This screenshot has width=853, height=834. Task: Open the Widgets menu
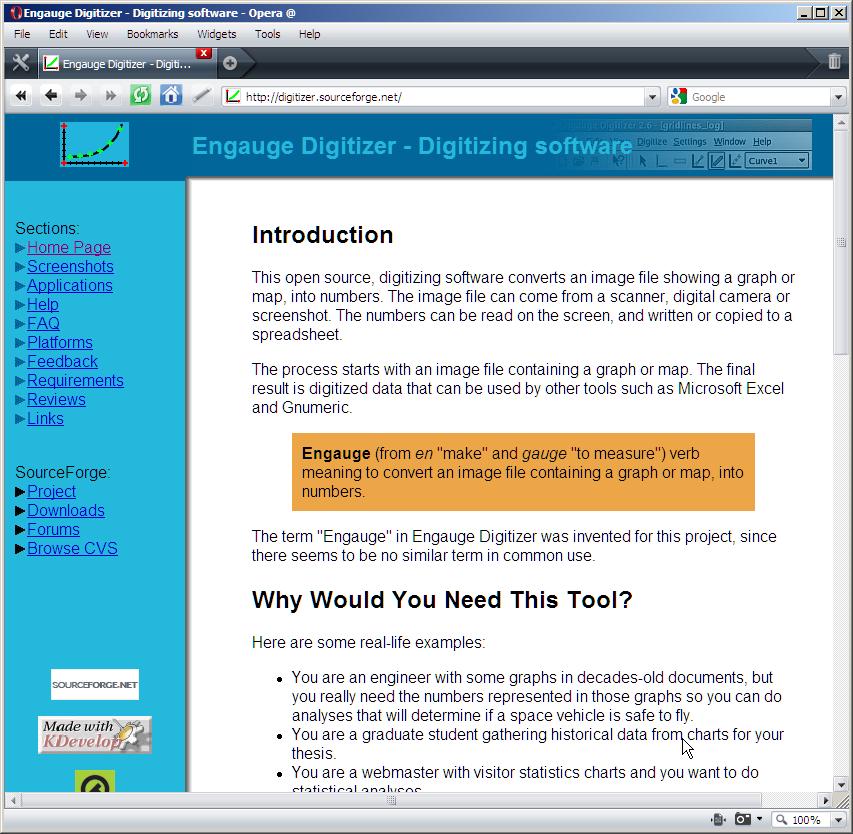tap(217, 34)
